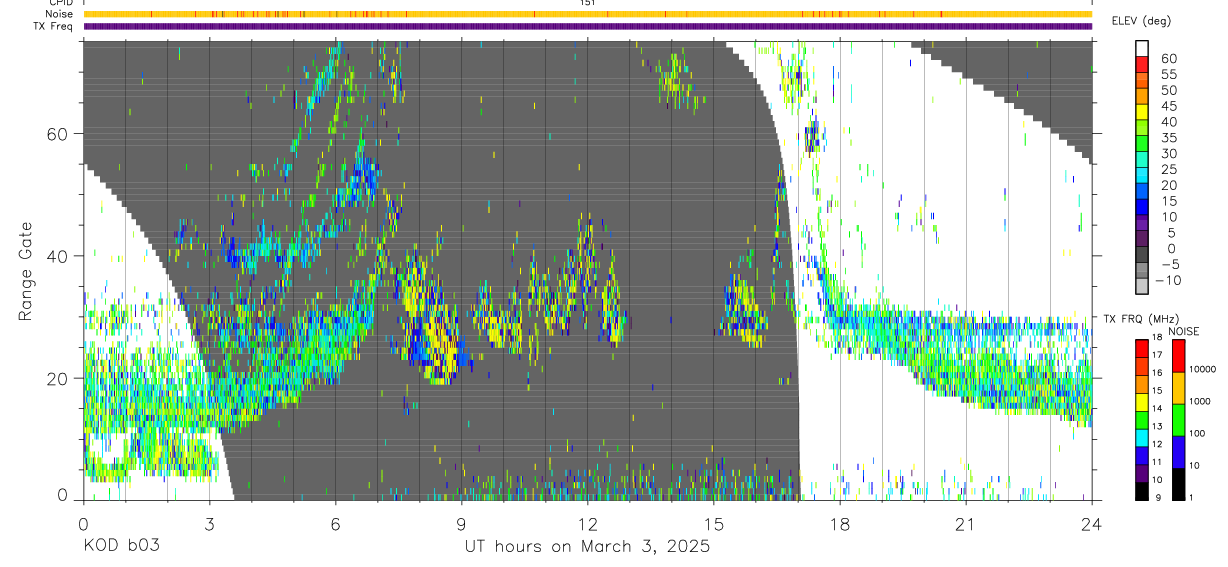
Task: Click the Range Gate y-axis label
Action: (26, 271)
